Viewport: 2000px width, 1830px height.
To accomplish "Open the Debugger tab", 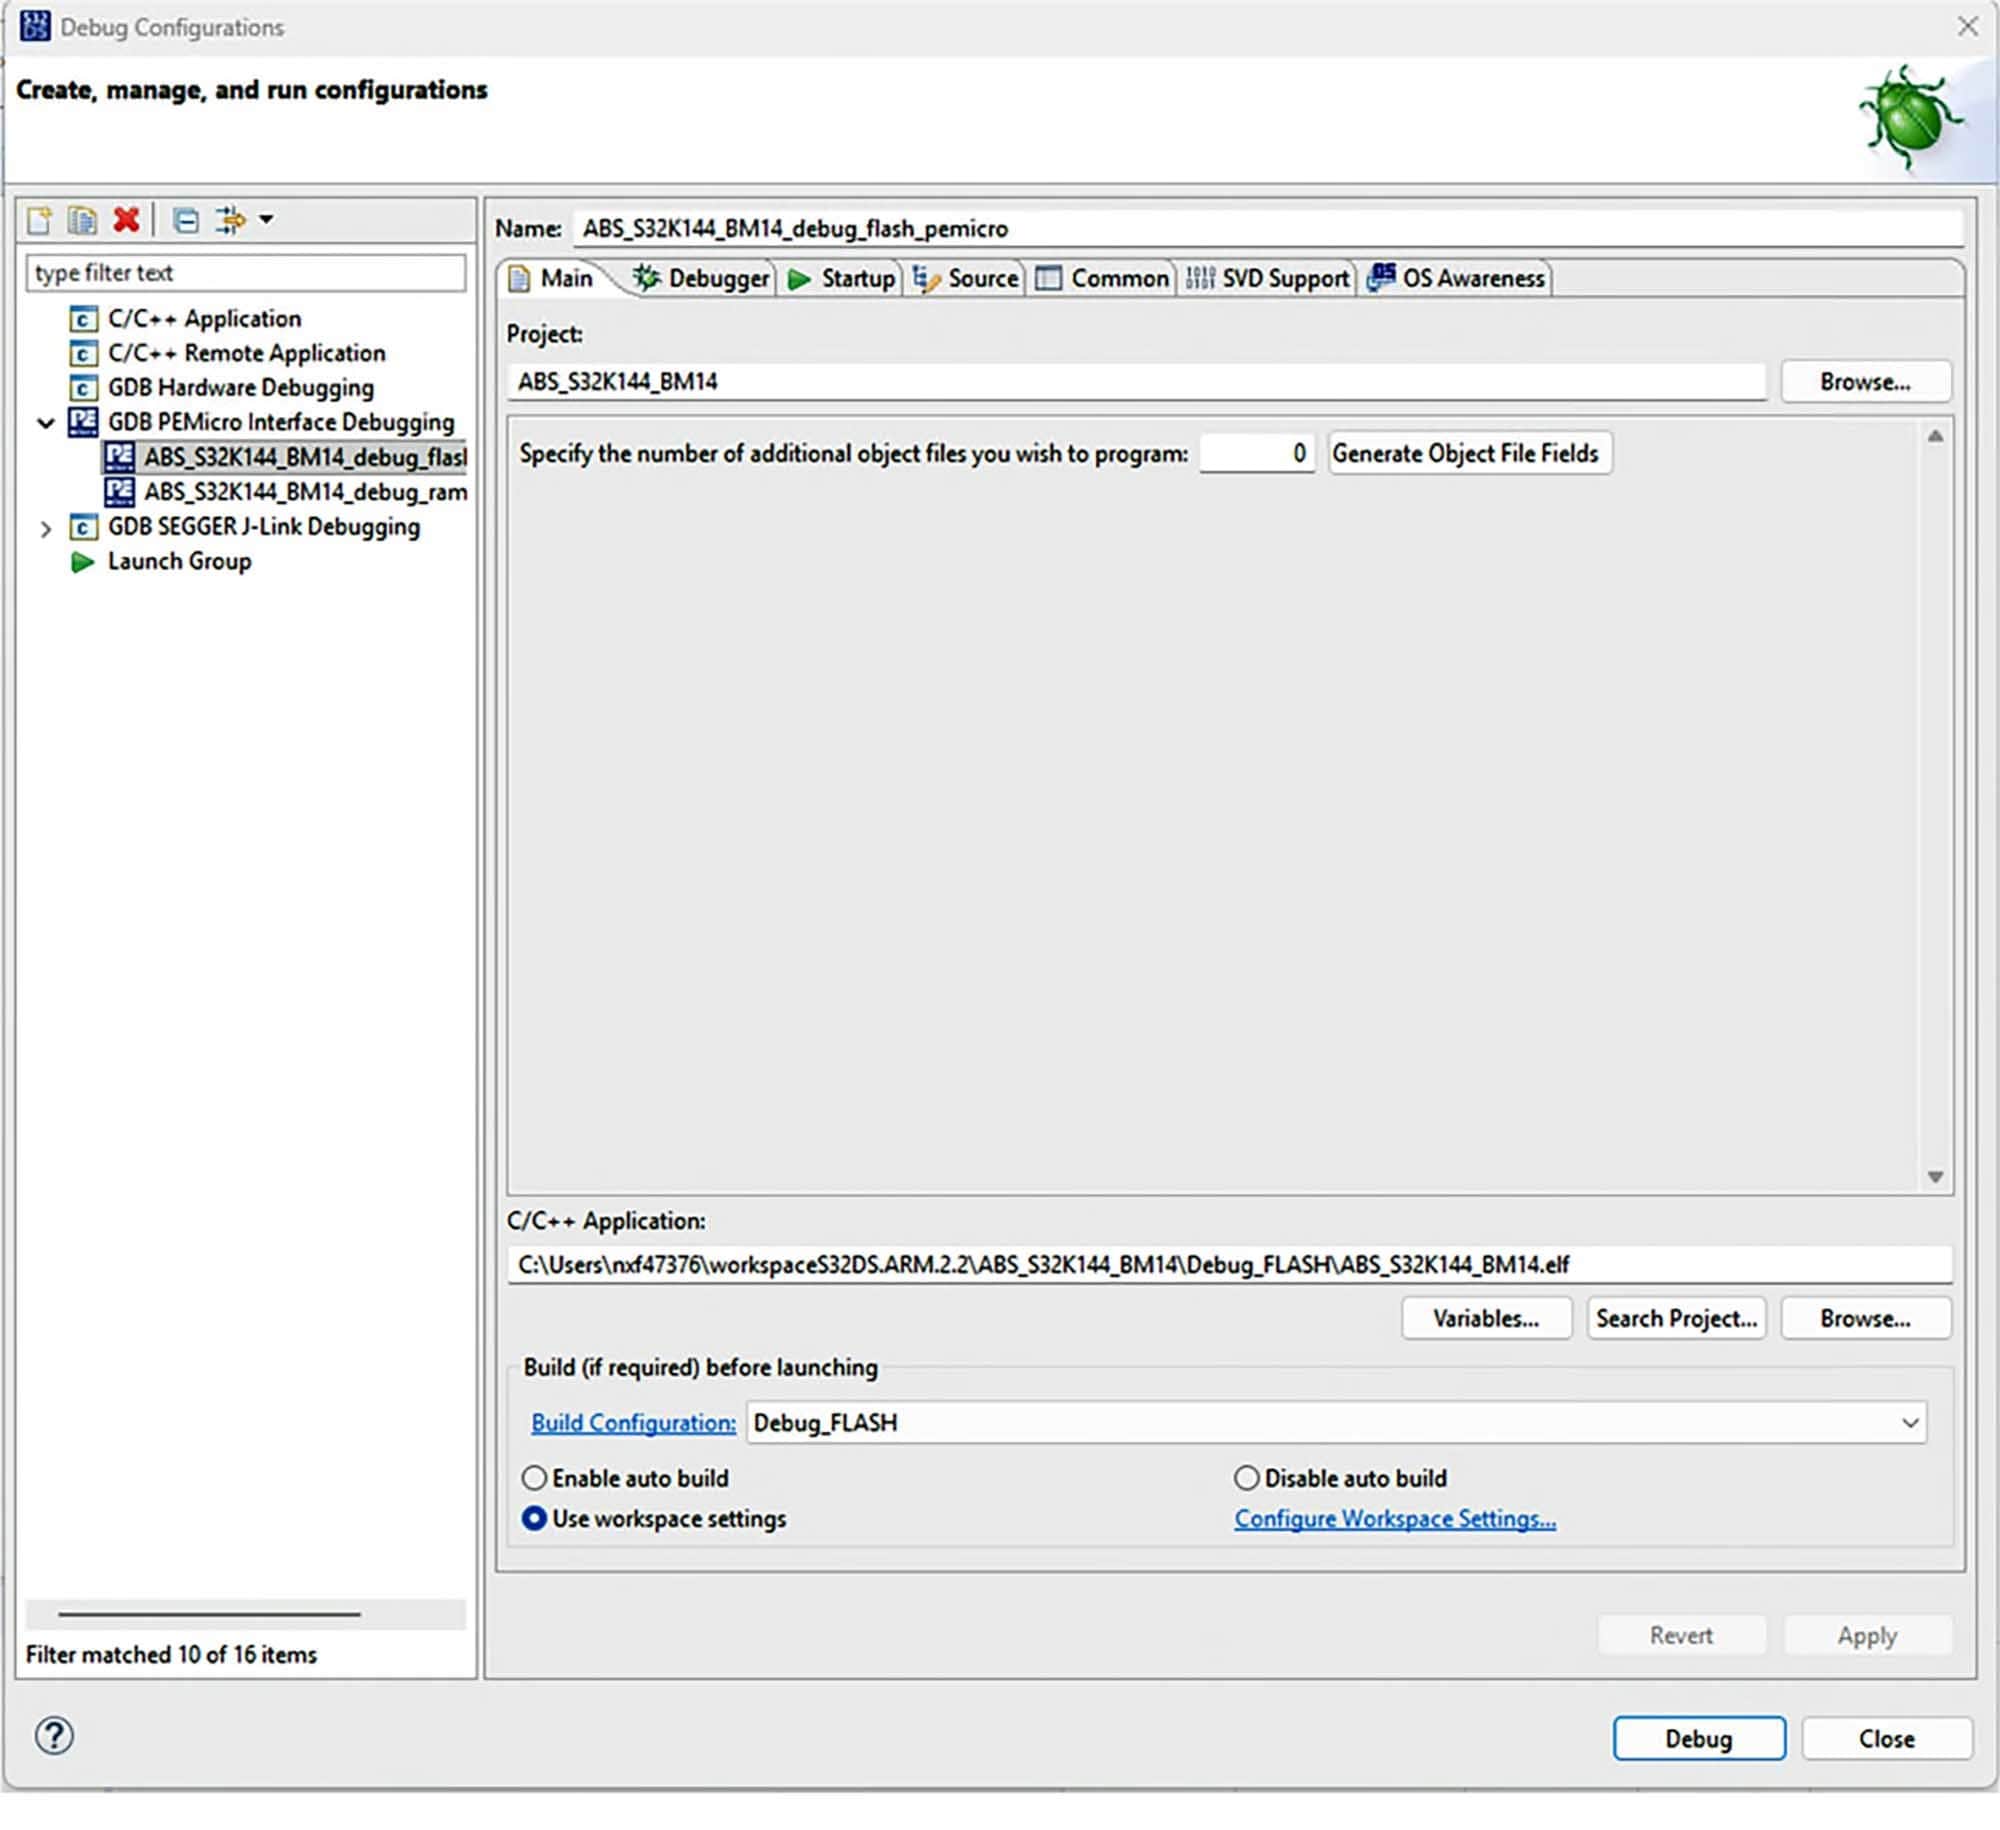I will click(x=703, y=278).
